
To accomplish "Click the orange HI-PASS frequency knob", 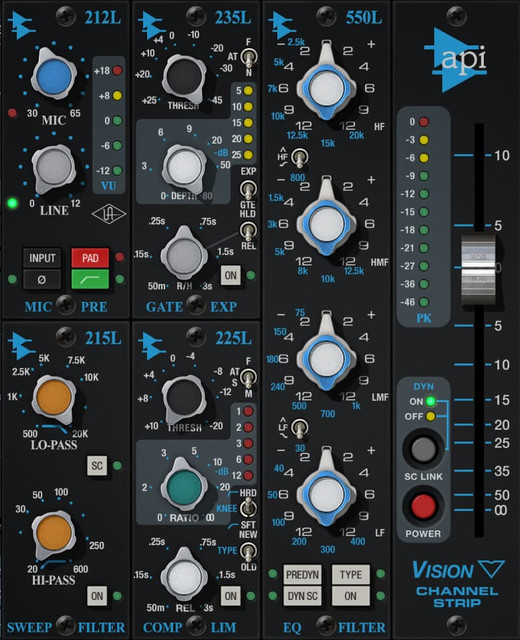I will [x=53, y=533].
